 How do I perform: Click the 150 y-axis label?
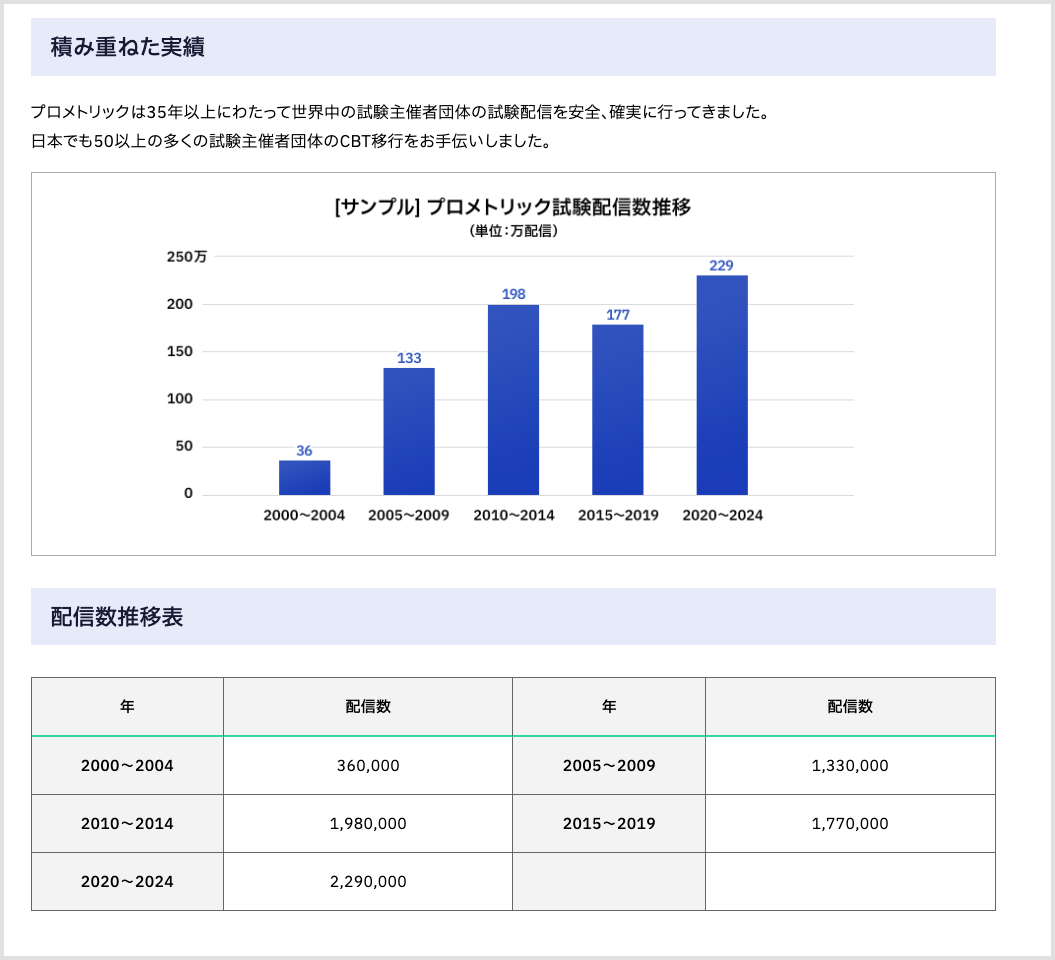[180, 351]
